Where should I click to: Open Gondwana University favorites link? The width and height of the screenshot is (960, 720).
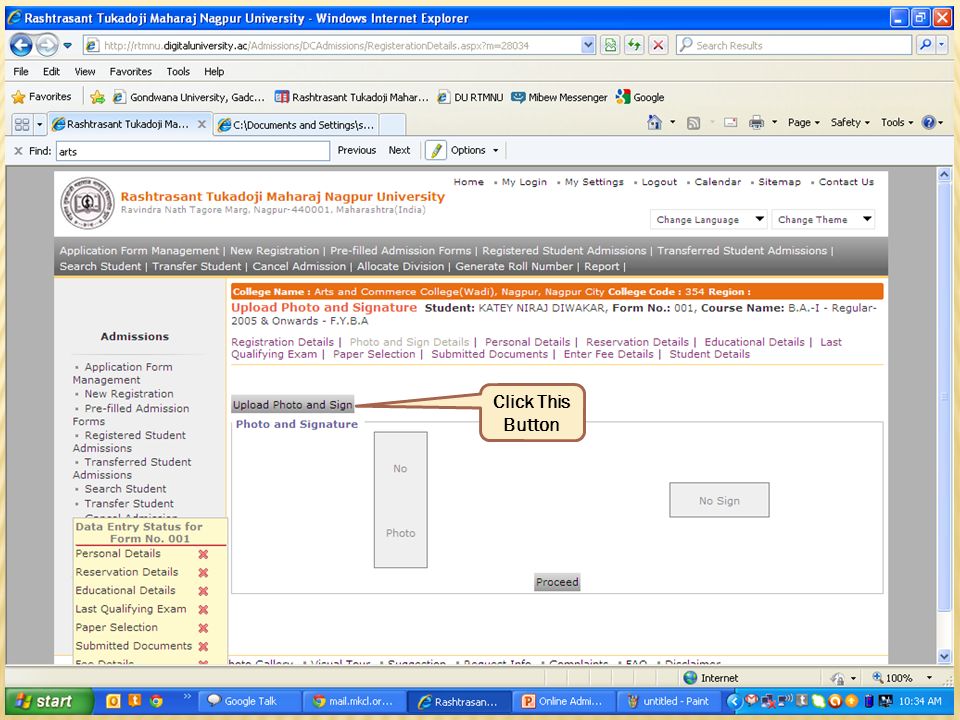[189, 97]
